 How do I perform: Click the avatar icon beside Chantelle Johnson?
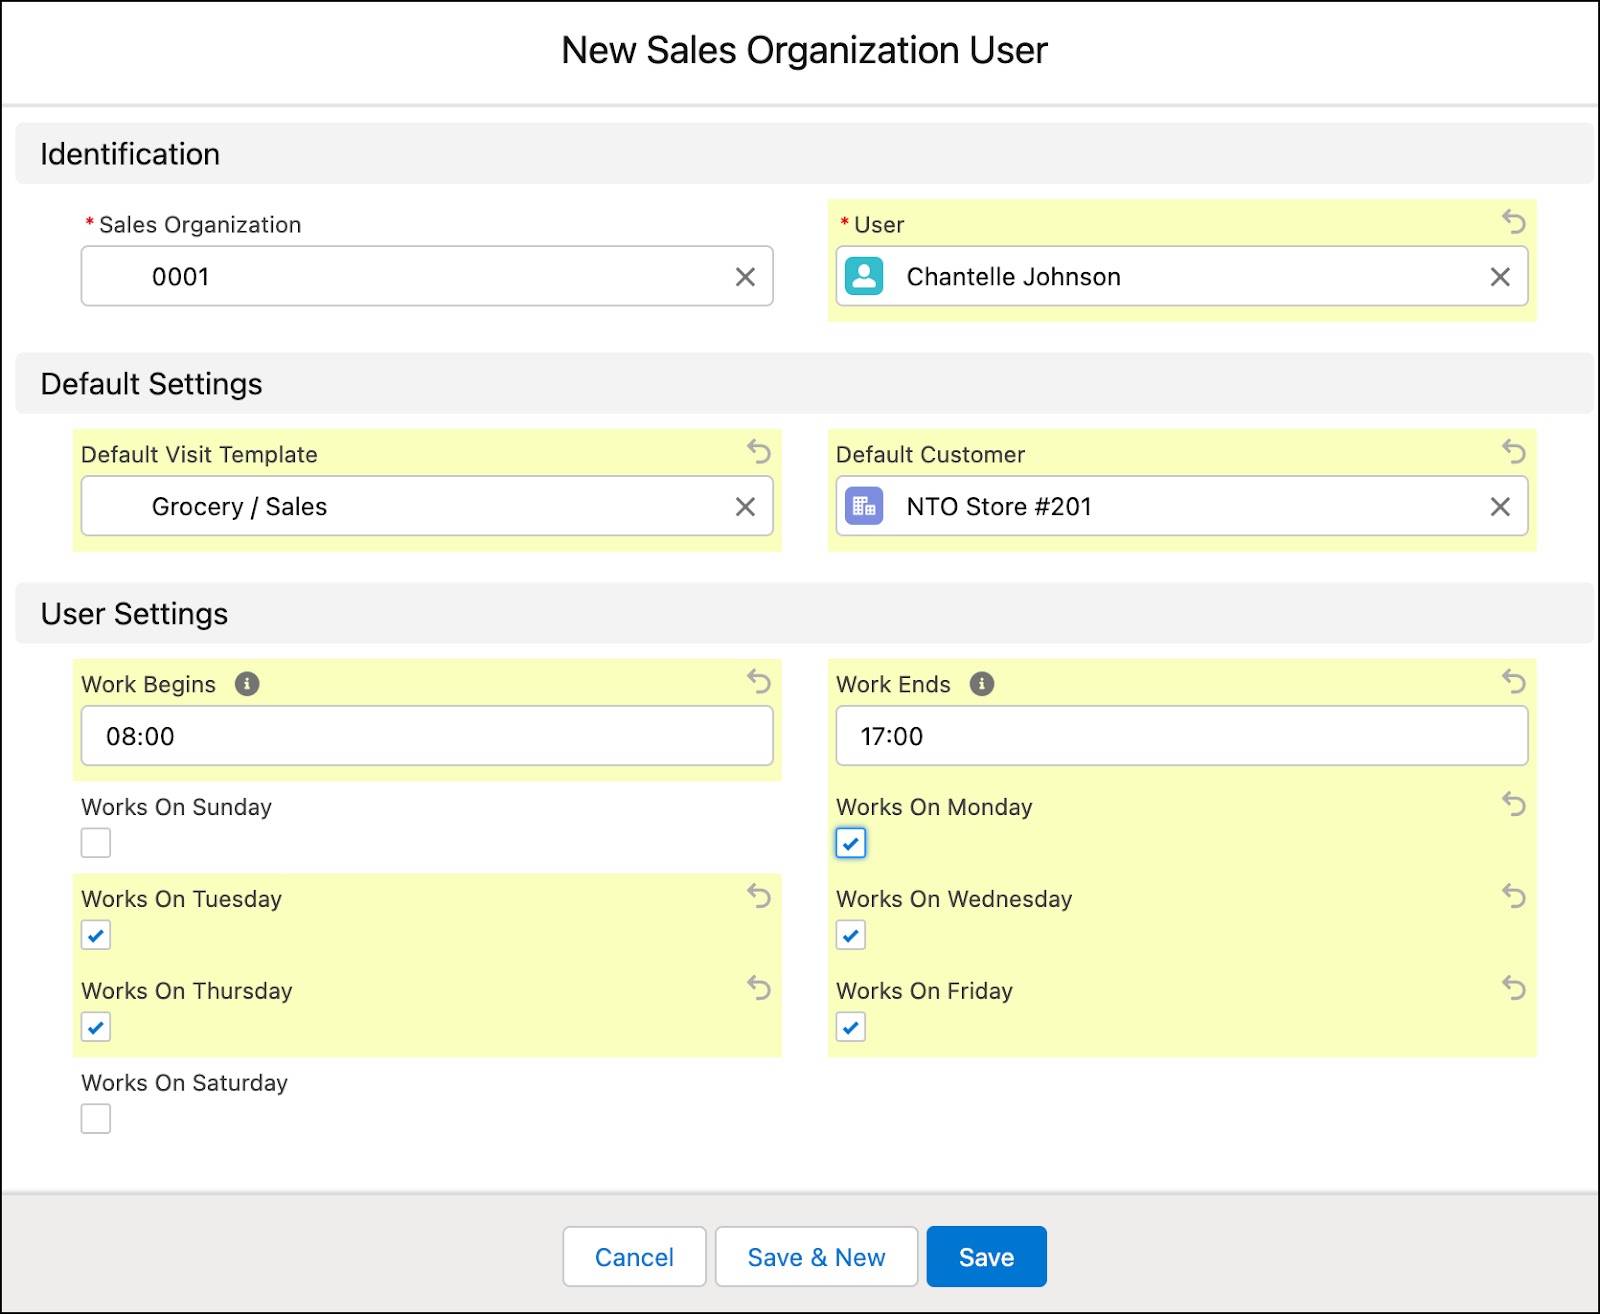864,276
